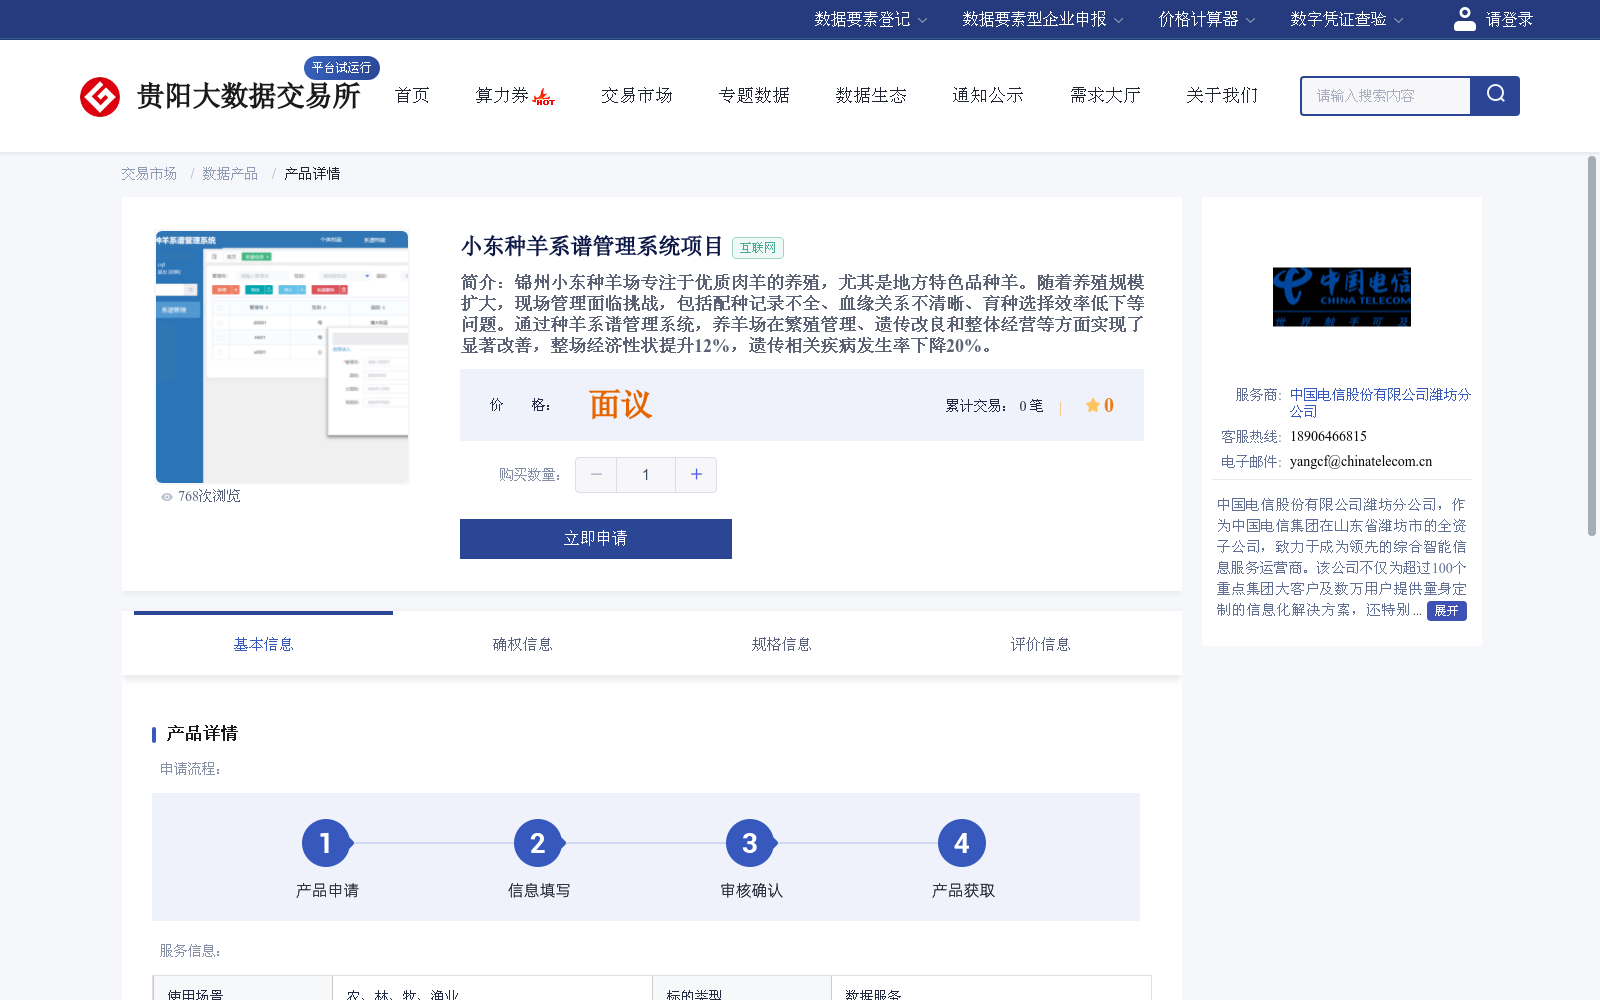Click the user login avatar icon
The height and width of the screenshot is (1000, 1600).
[x=1464, y=19]
